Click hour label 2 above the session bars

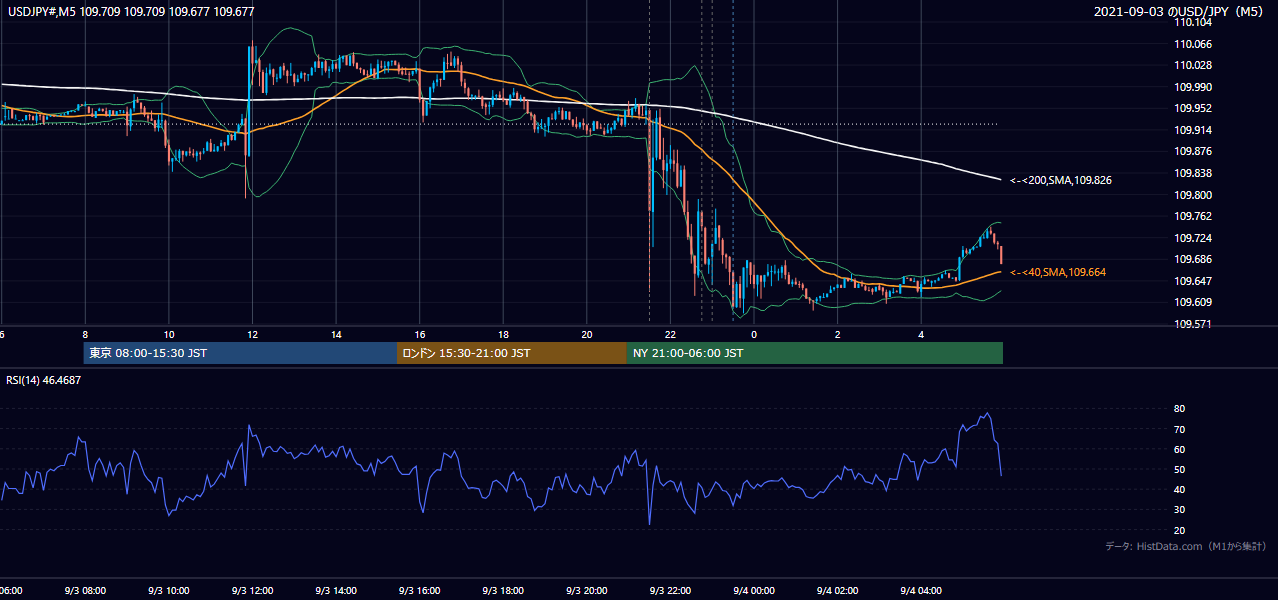pos(838,335)
